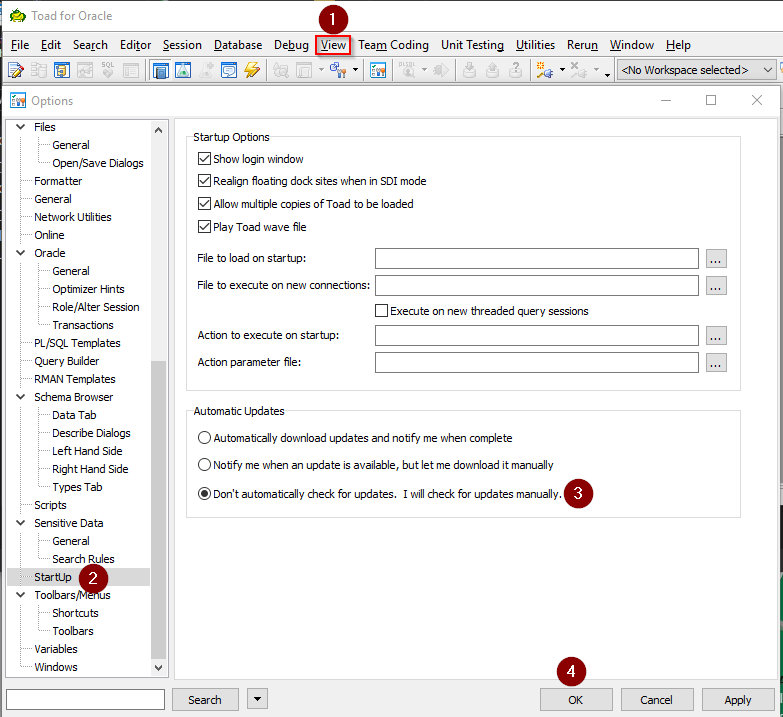This screenshot has width=783, height=717.
Task: Click the blue book window toolbar icon
Action: click(161, 70)
